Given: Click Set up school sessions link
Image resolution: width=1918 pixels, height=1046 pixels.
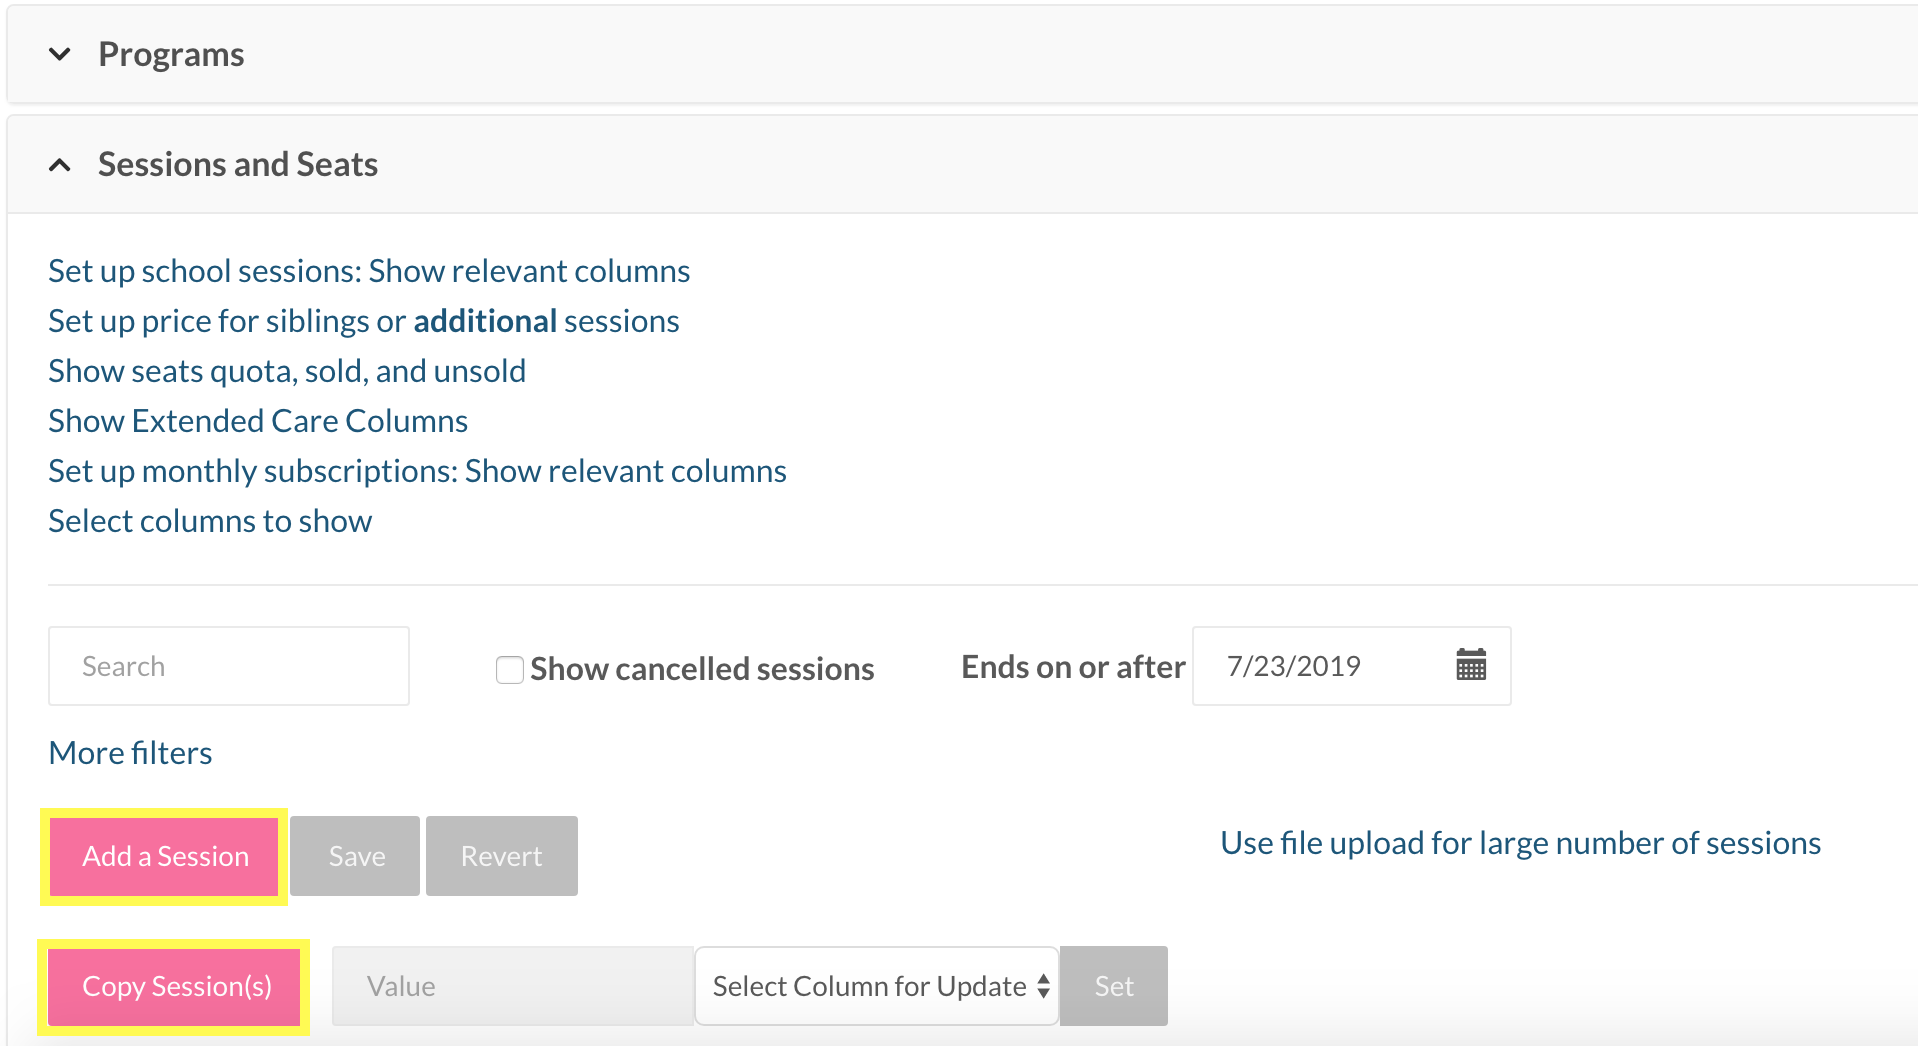Looking at the screenshot, I should pos(369,271).
